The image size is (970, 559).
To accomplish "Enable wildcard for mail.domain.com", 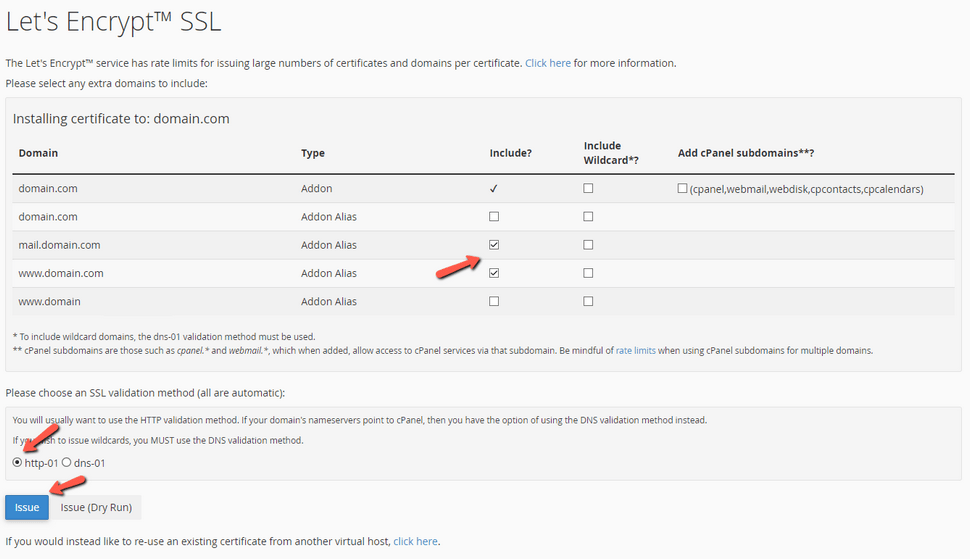I will pyautogui.click(x=588, y=245).
